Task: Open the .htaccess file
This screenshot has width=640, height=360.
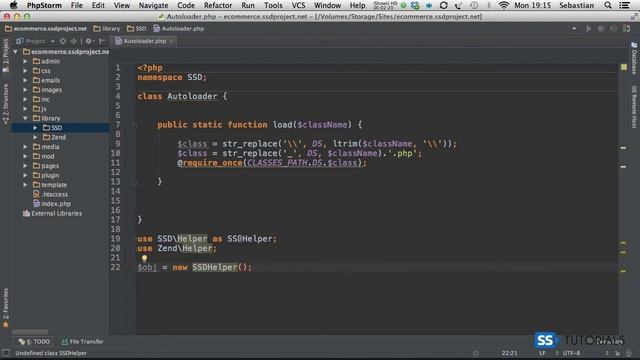Action: (x=51, y=194)
